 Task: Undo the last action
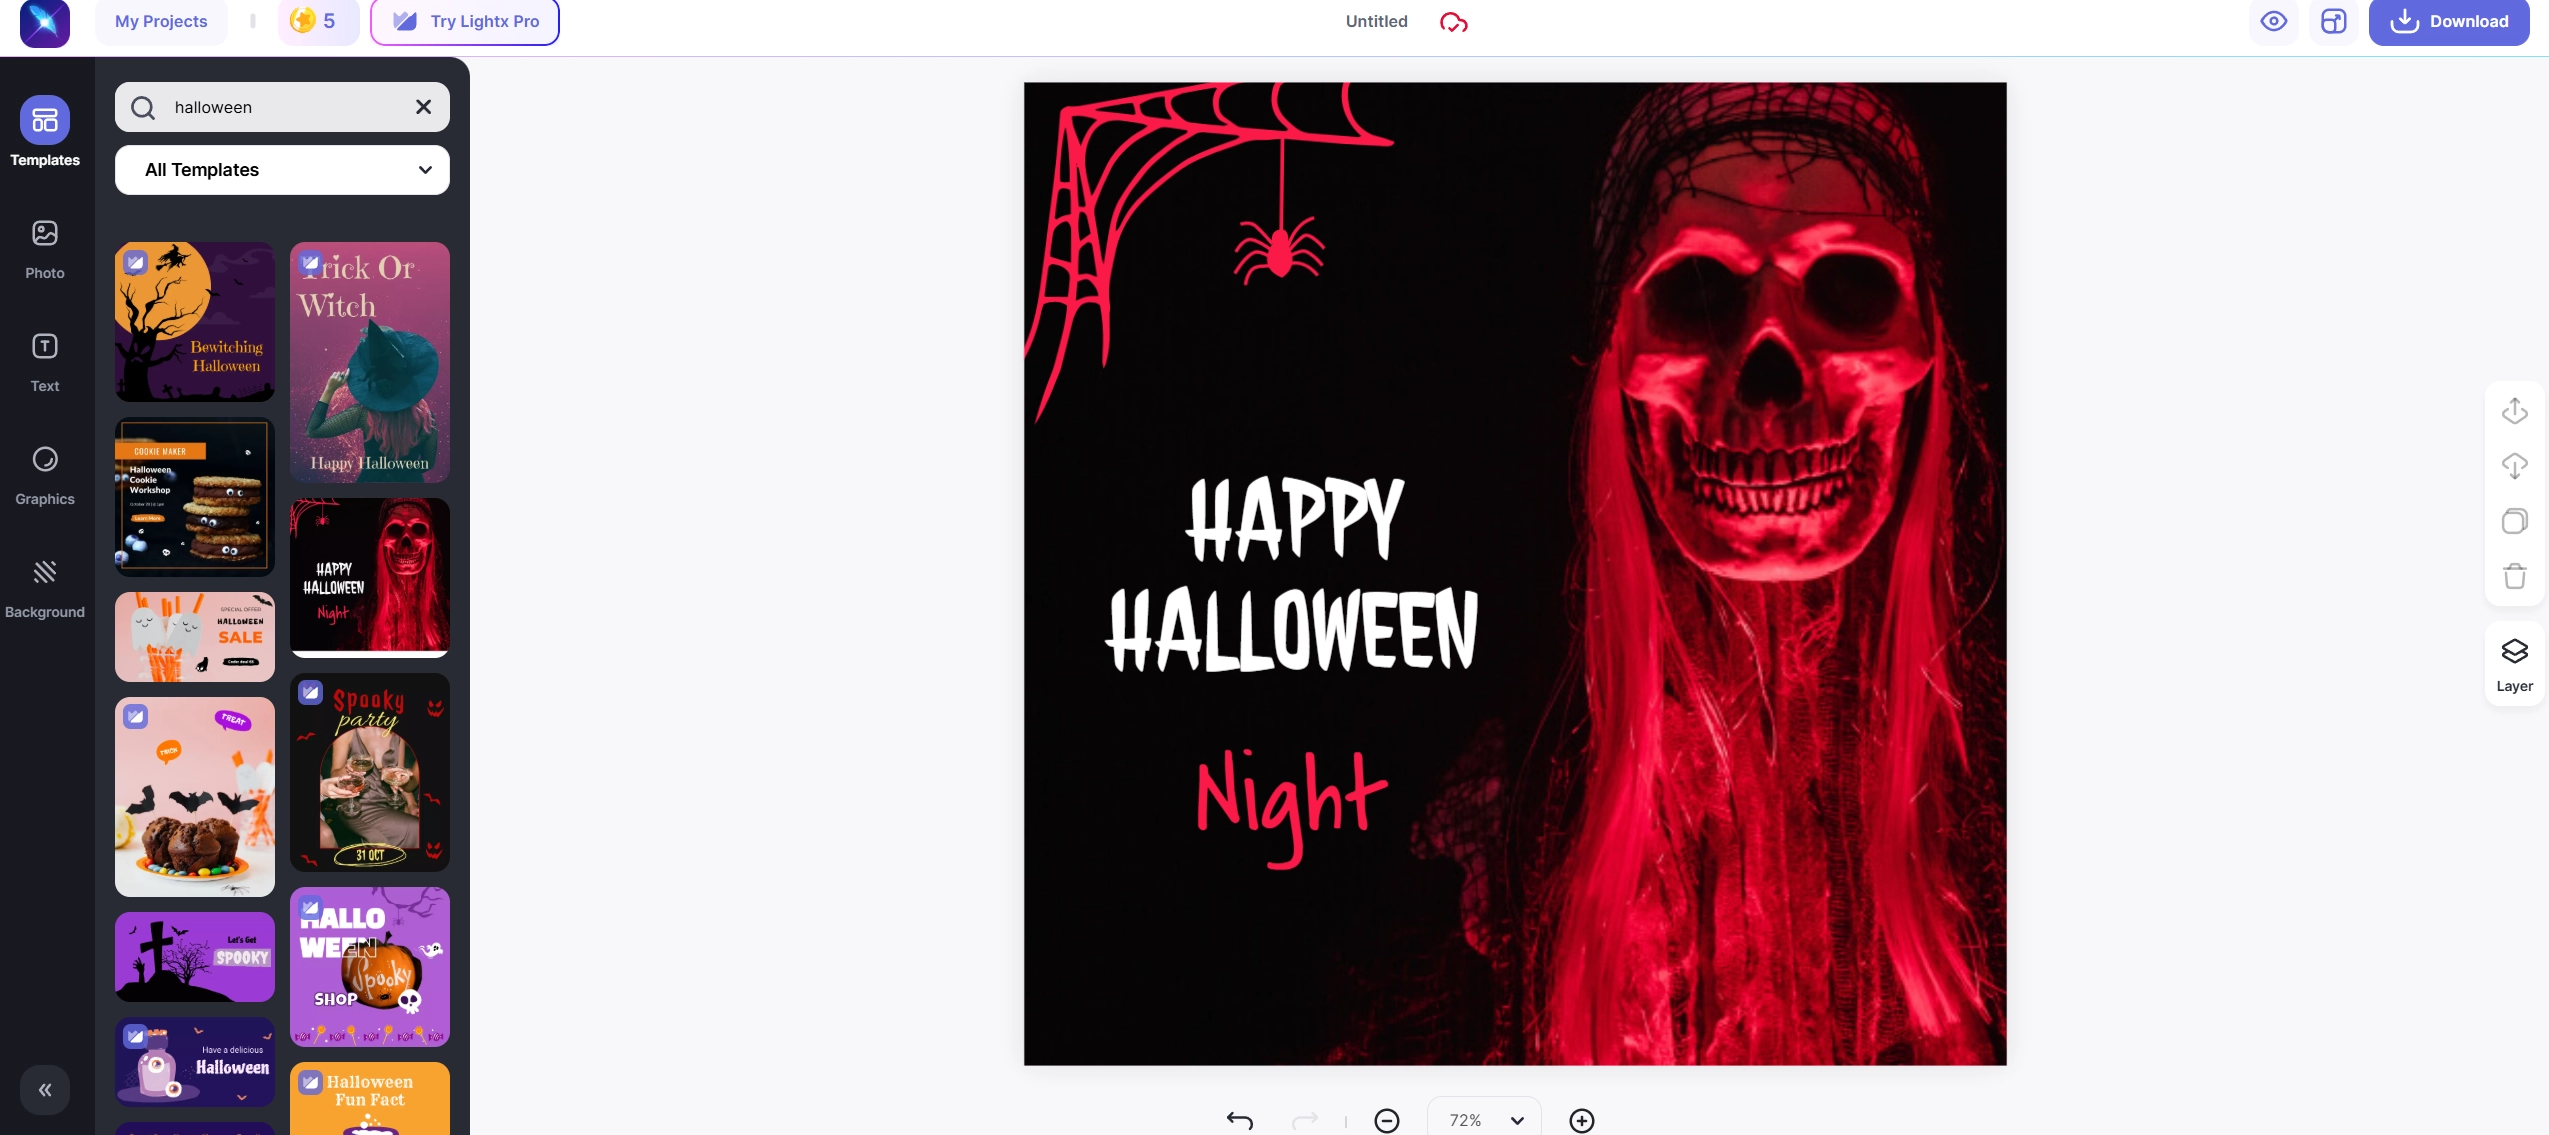tap(1238, 1120)
